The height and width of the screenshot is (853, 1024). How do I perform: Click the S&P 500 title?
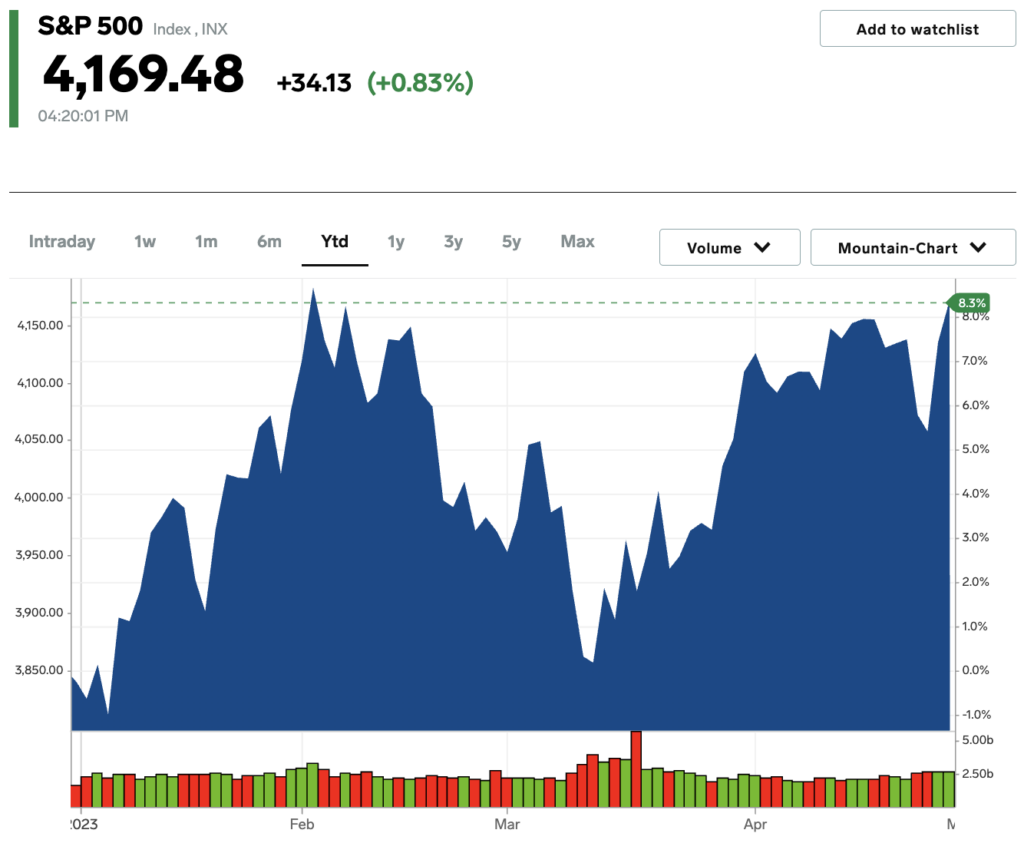point(90,26)
